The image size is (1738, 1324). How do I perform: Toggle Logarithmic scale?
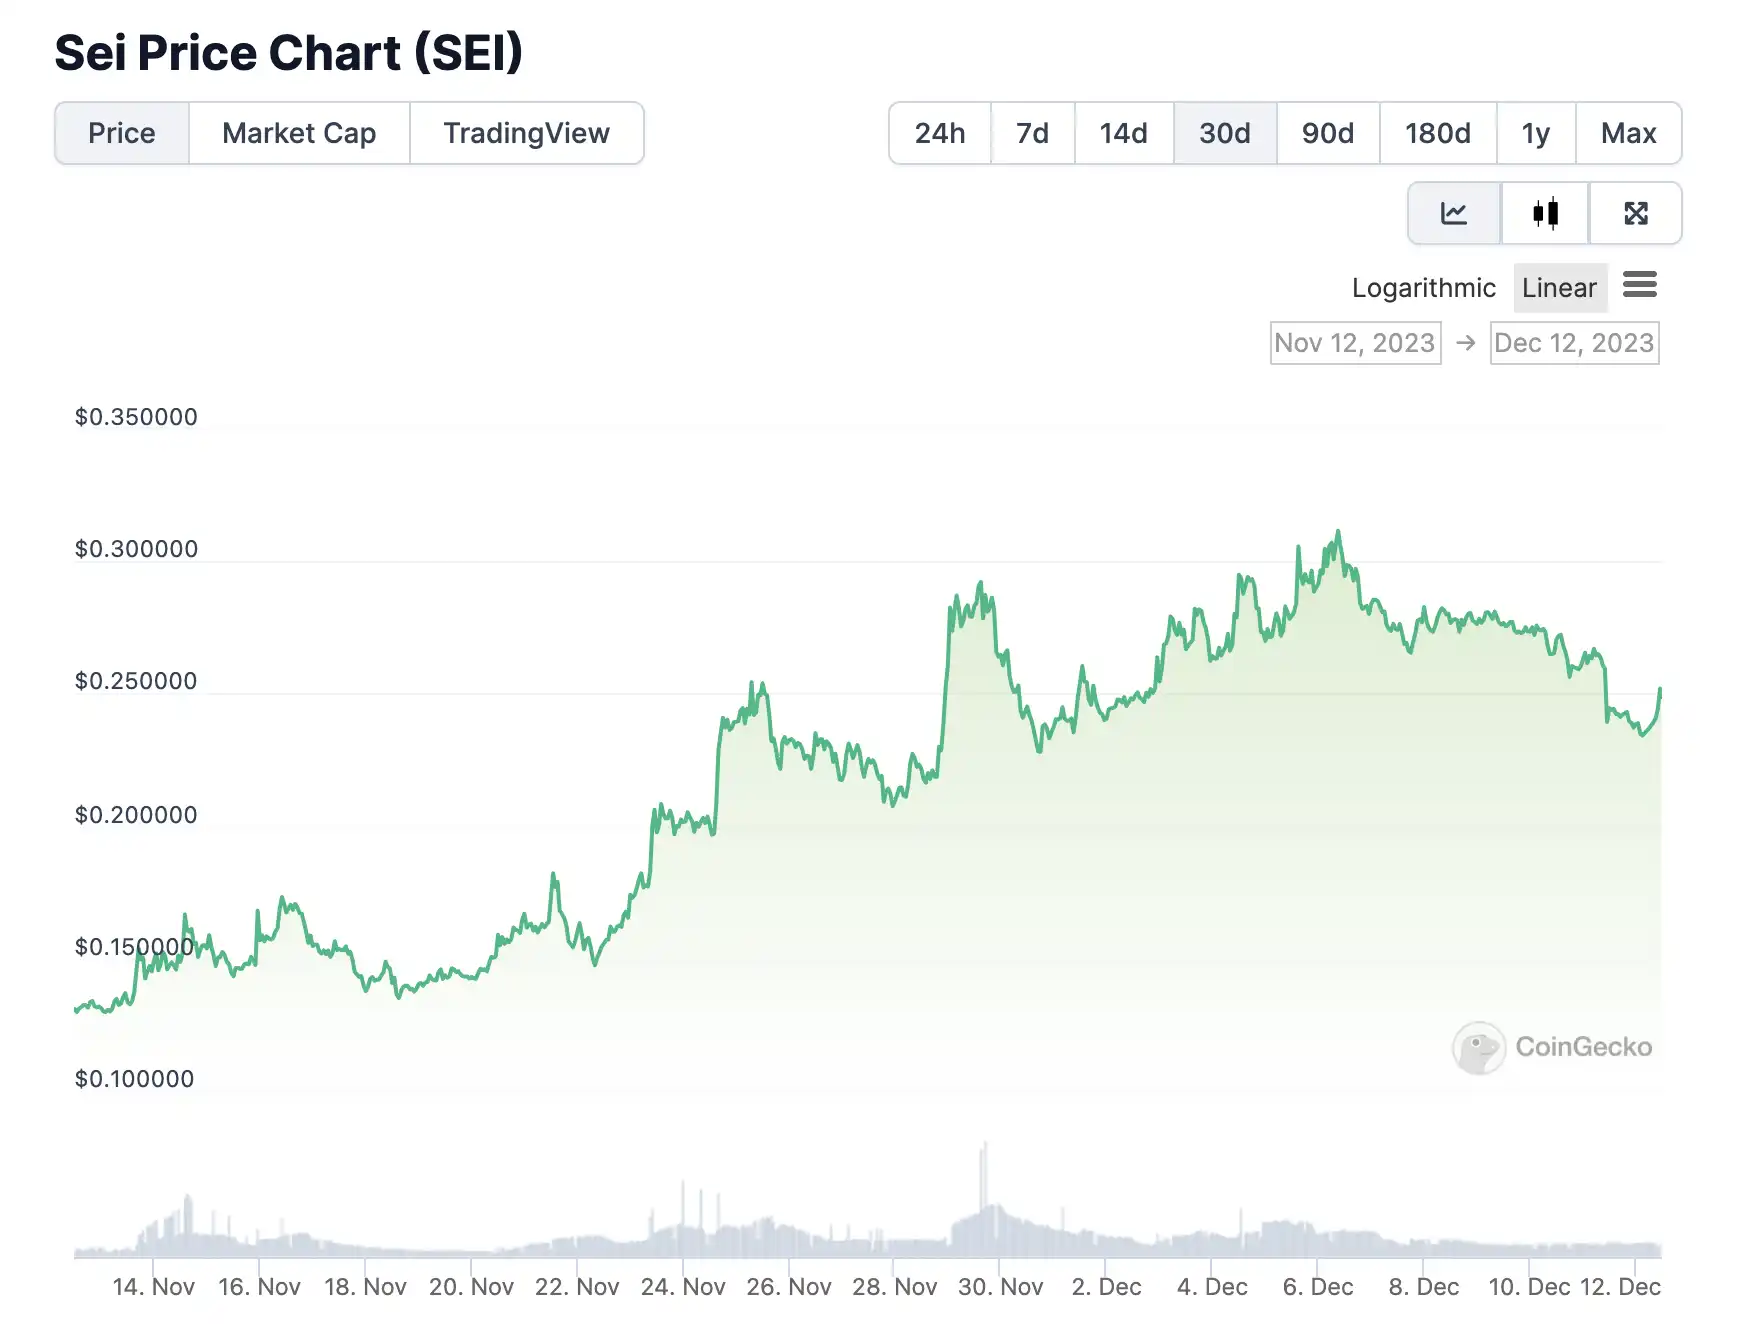click(x=1424, y=288)
